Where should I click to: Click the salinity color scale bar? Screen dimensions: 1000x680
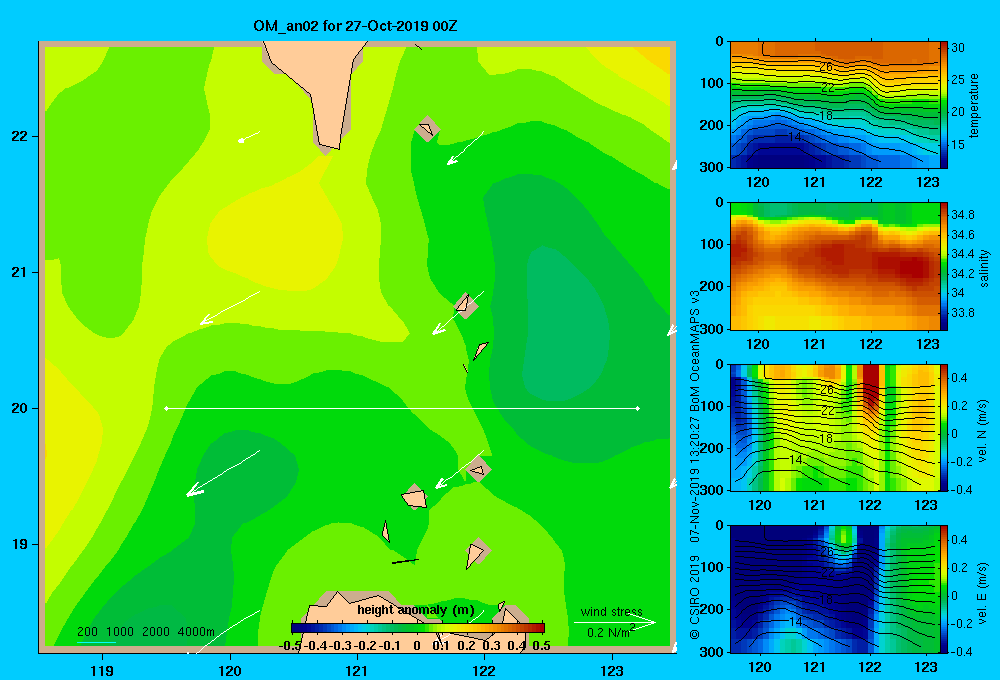[944, 266]
